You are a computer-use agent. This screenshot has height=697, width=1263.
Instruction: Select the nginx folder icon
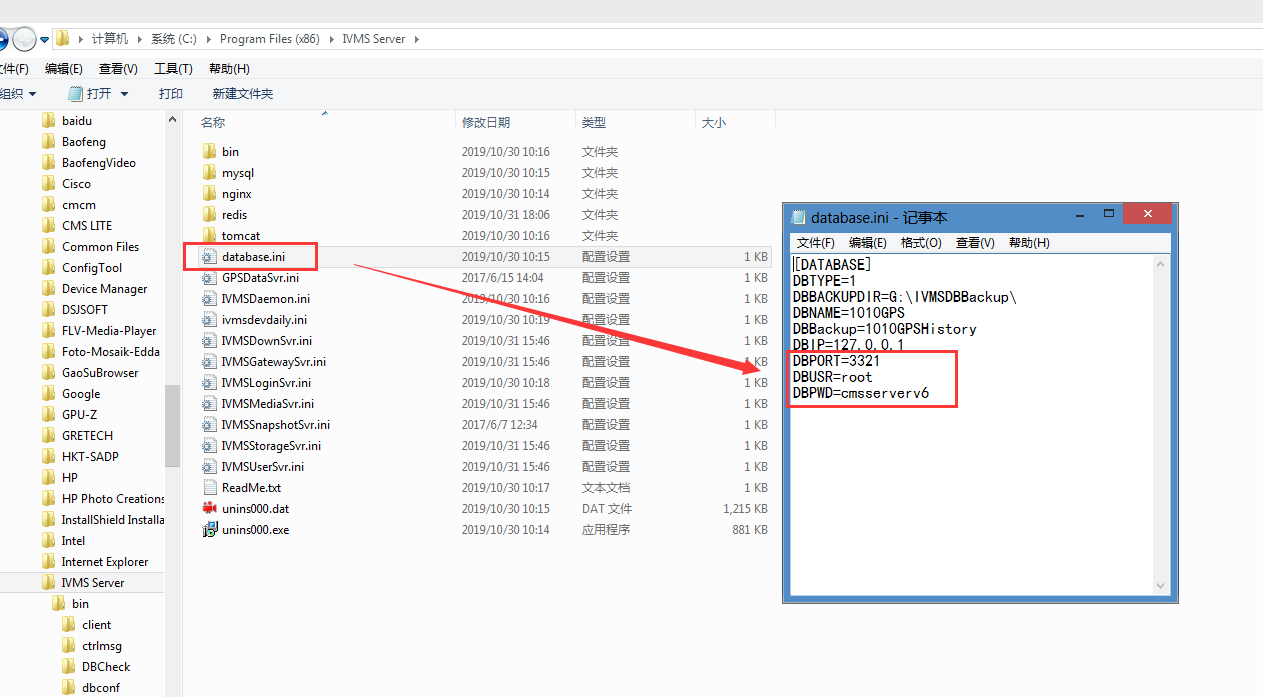tap(209, 193)
